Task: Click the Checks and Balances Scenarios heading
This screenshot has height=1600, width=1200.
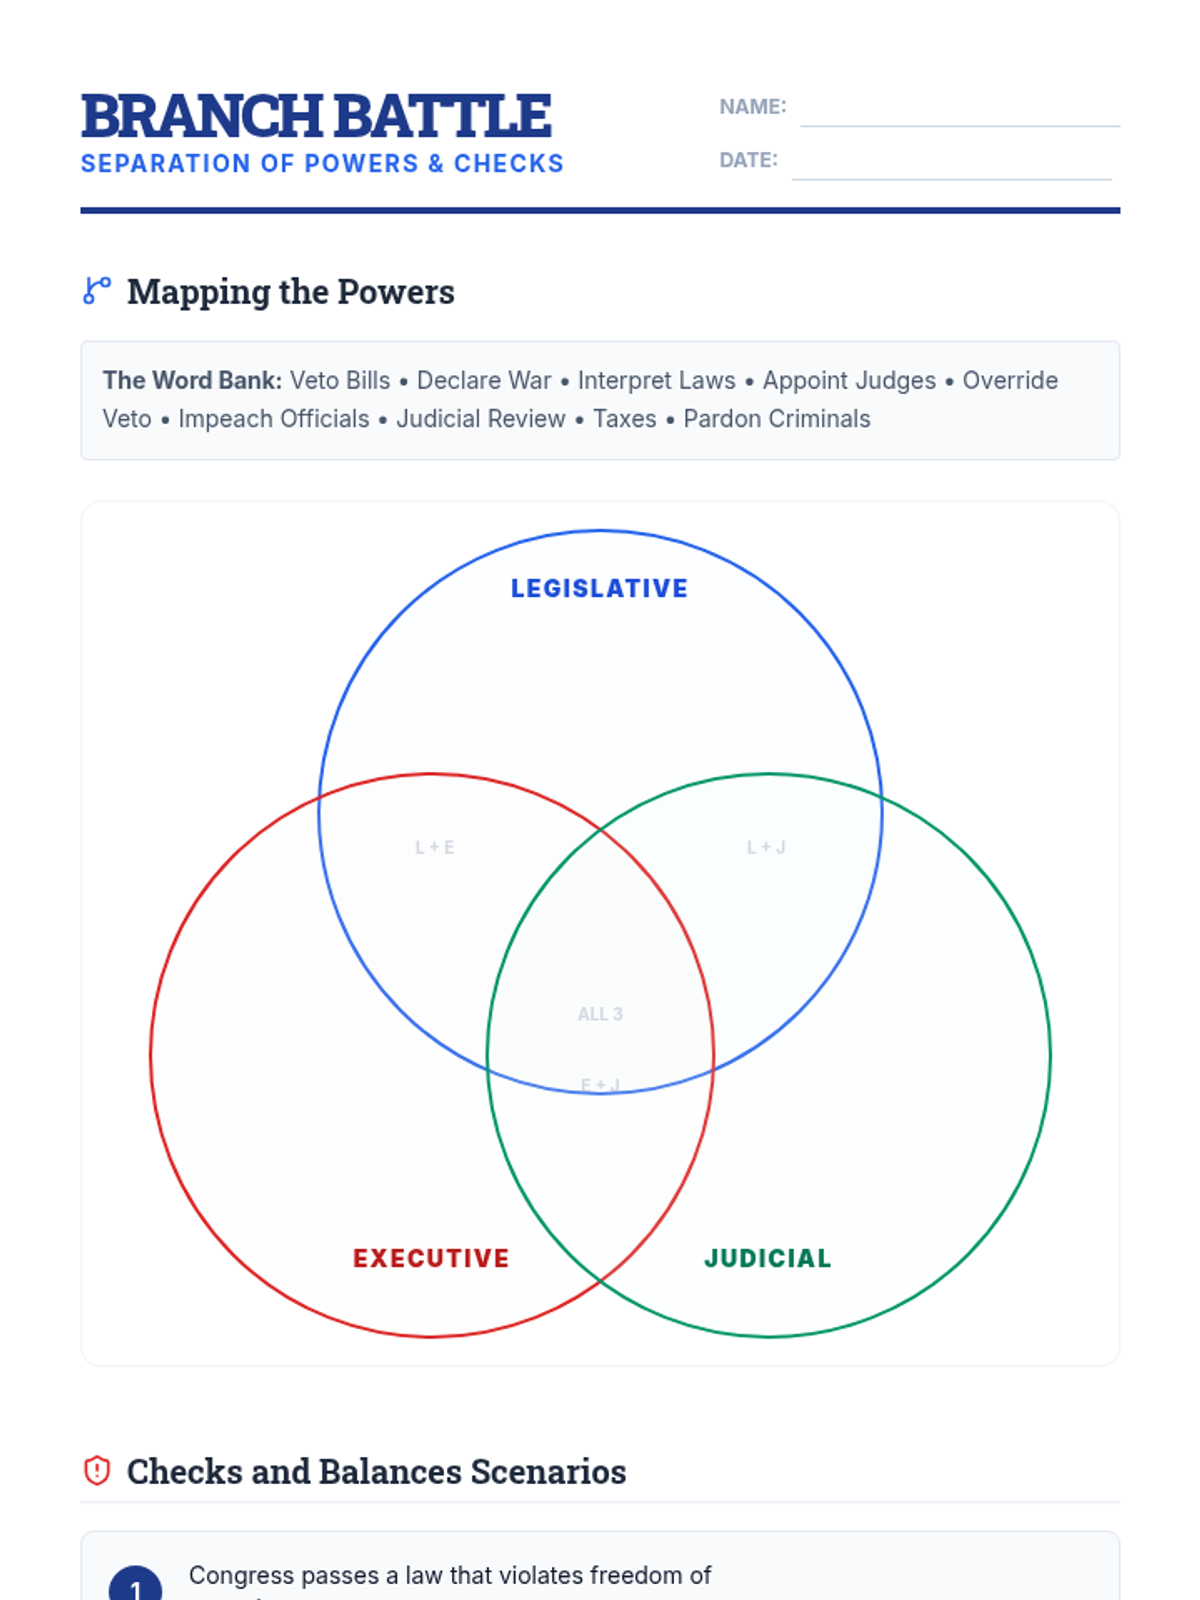Action: pos(376,1472)
